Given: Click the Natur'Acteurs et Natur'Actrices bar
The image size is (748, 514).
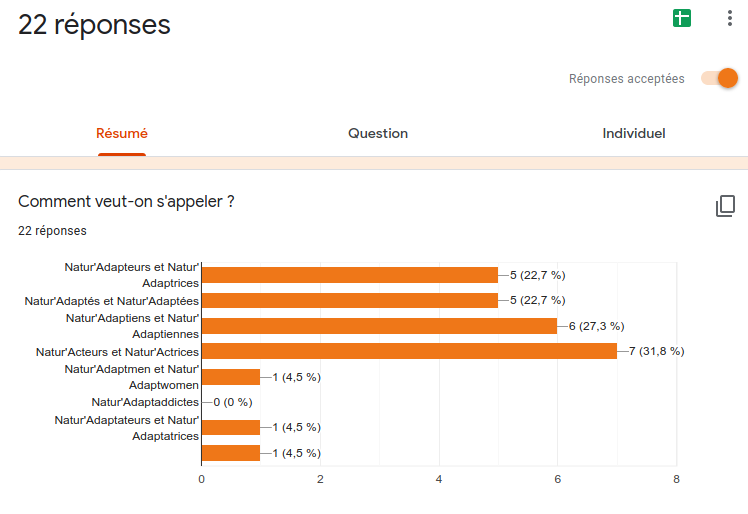Looking at the screenshot, I should point(409,351).
